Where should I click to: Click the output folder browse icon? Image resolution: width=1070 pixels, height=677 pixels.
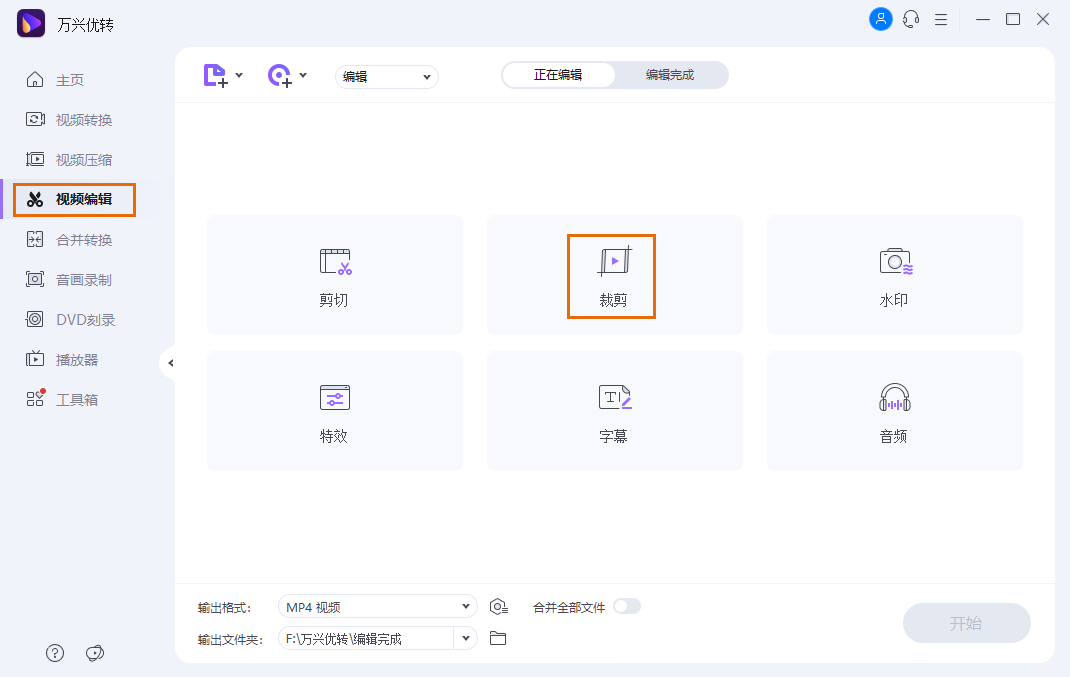[497, 637]
